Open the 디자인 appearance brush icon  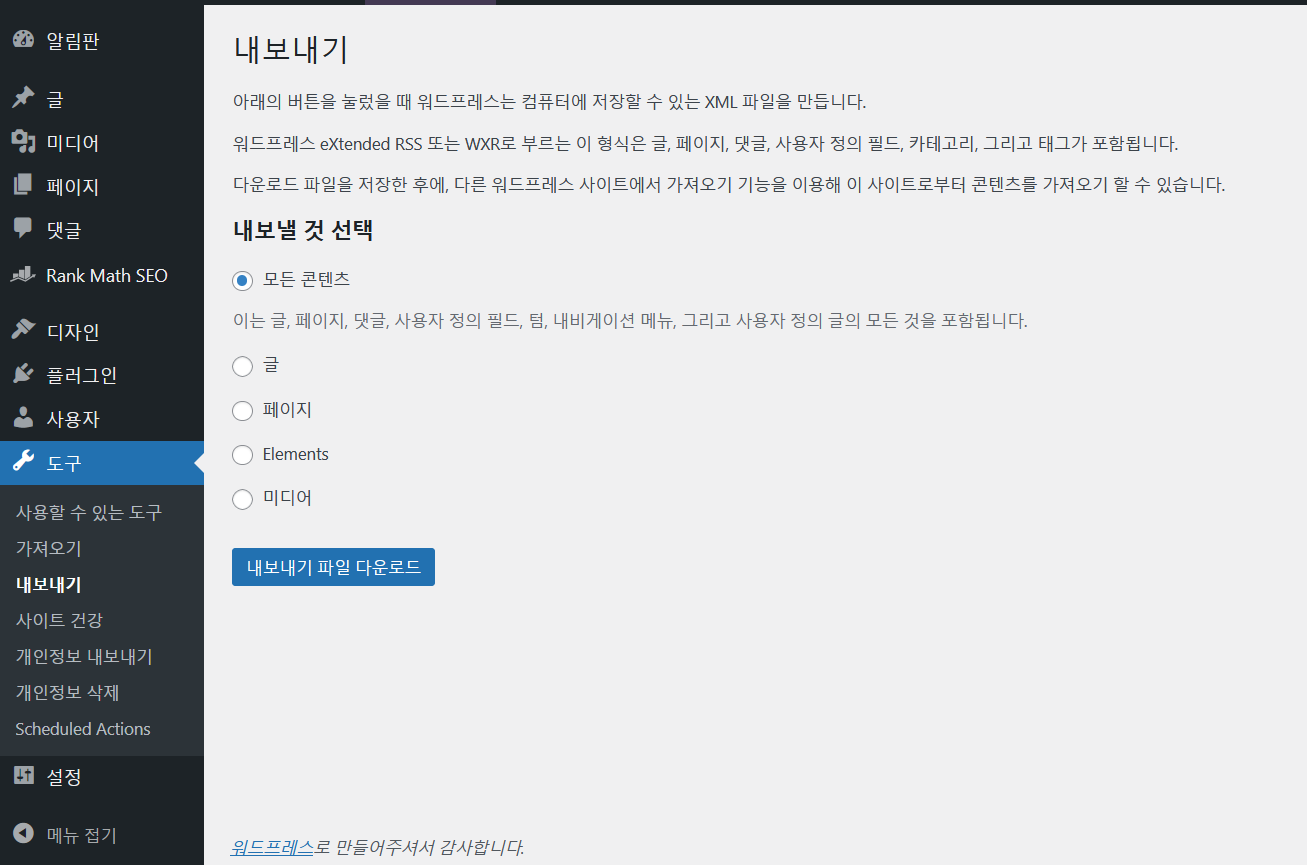[x=22, y=329]
